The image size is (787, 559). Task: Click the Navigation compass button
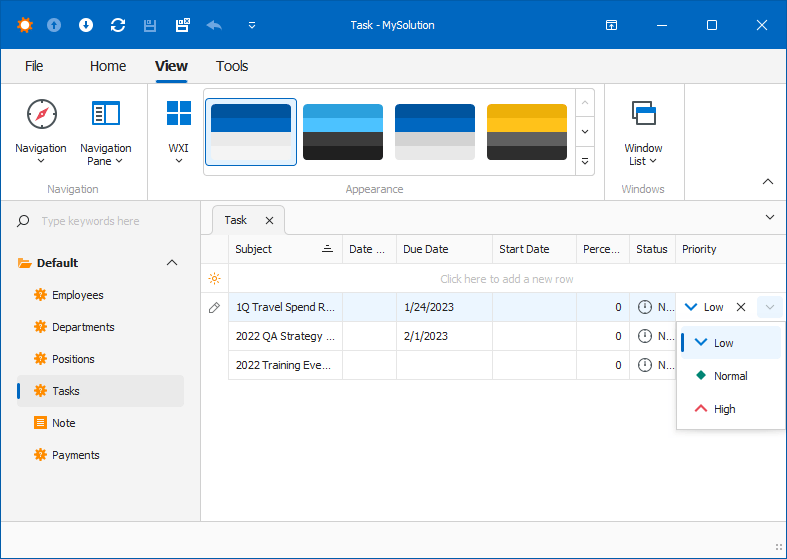tap(41, 131)
